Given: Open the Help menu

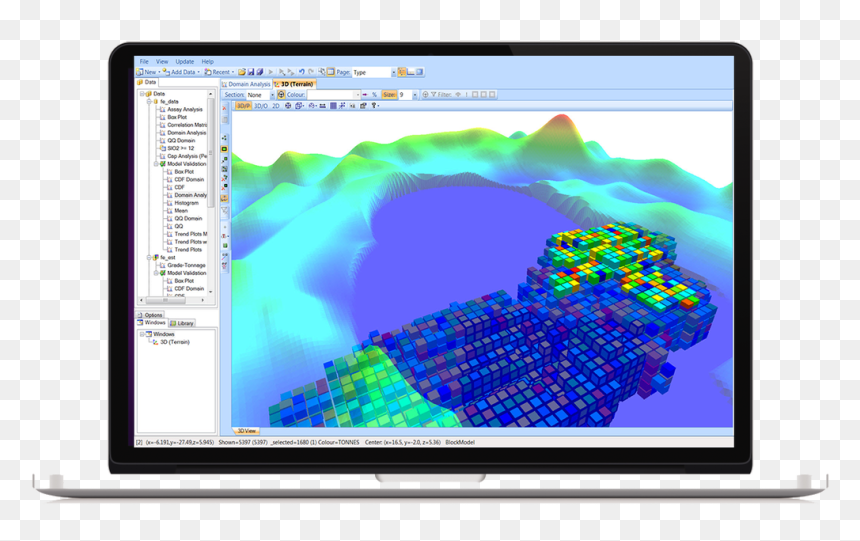Looking at the screenshot, I should tap(207, 61).
